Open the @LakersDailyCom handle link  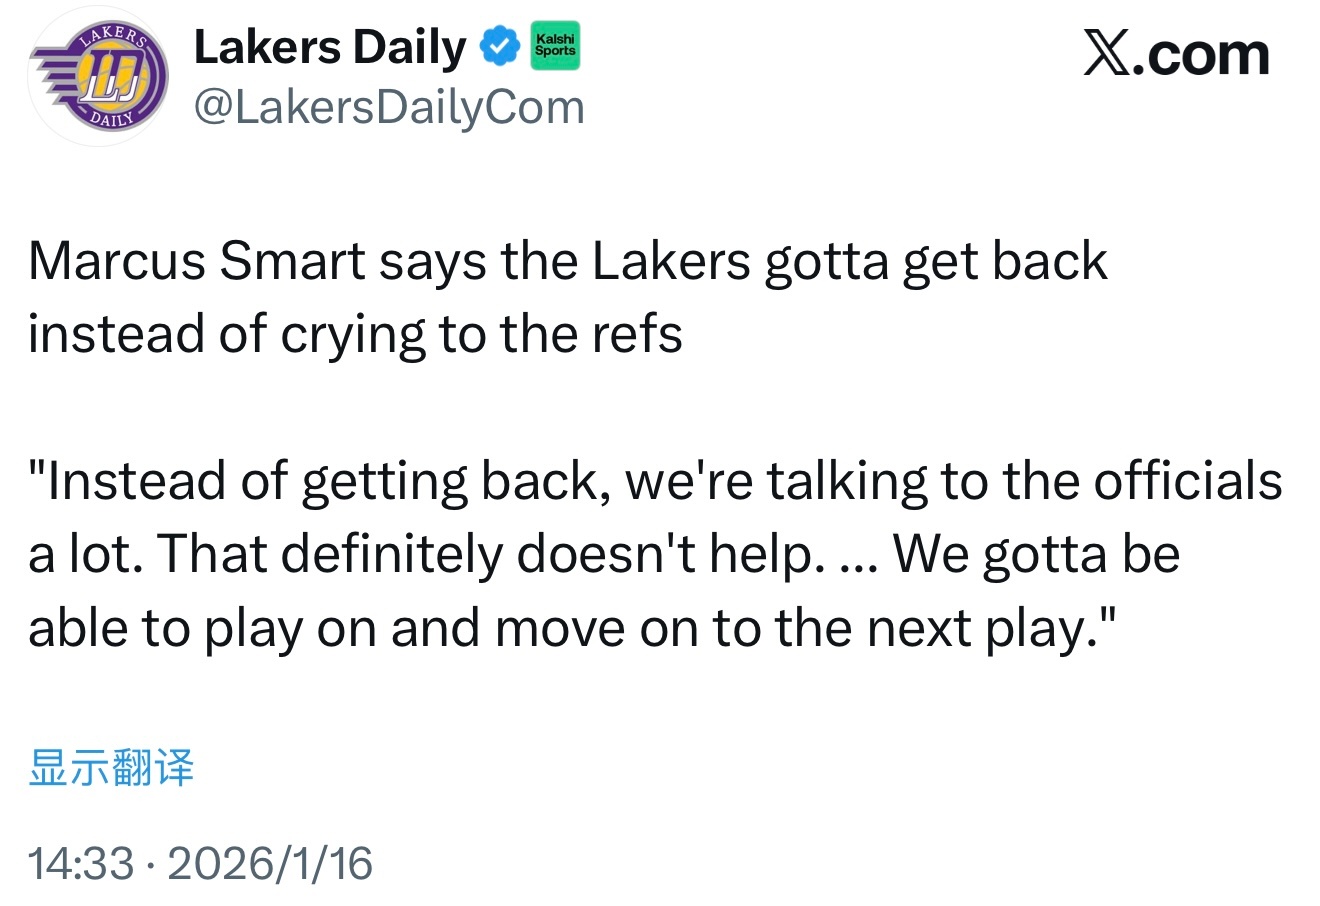coord(388,108)
